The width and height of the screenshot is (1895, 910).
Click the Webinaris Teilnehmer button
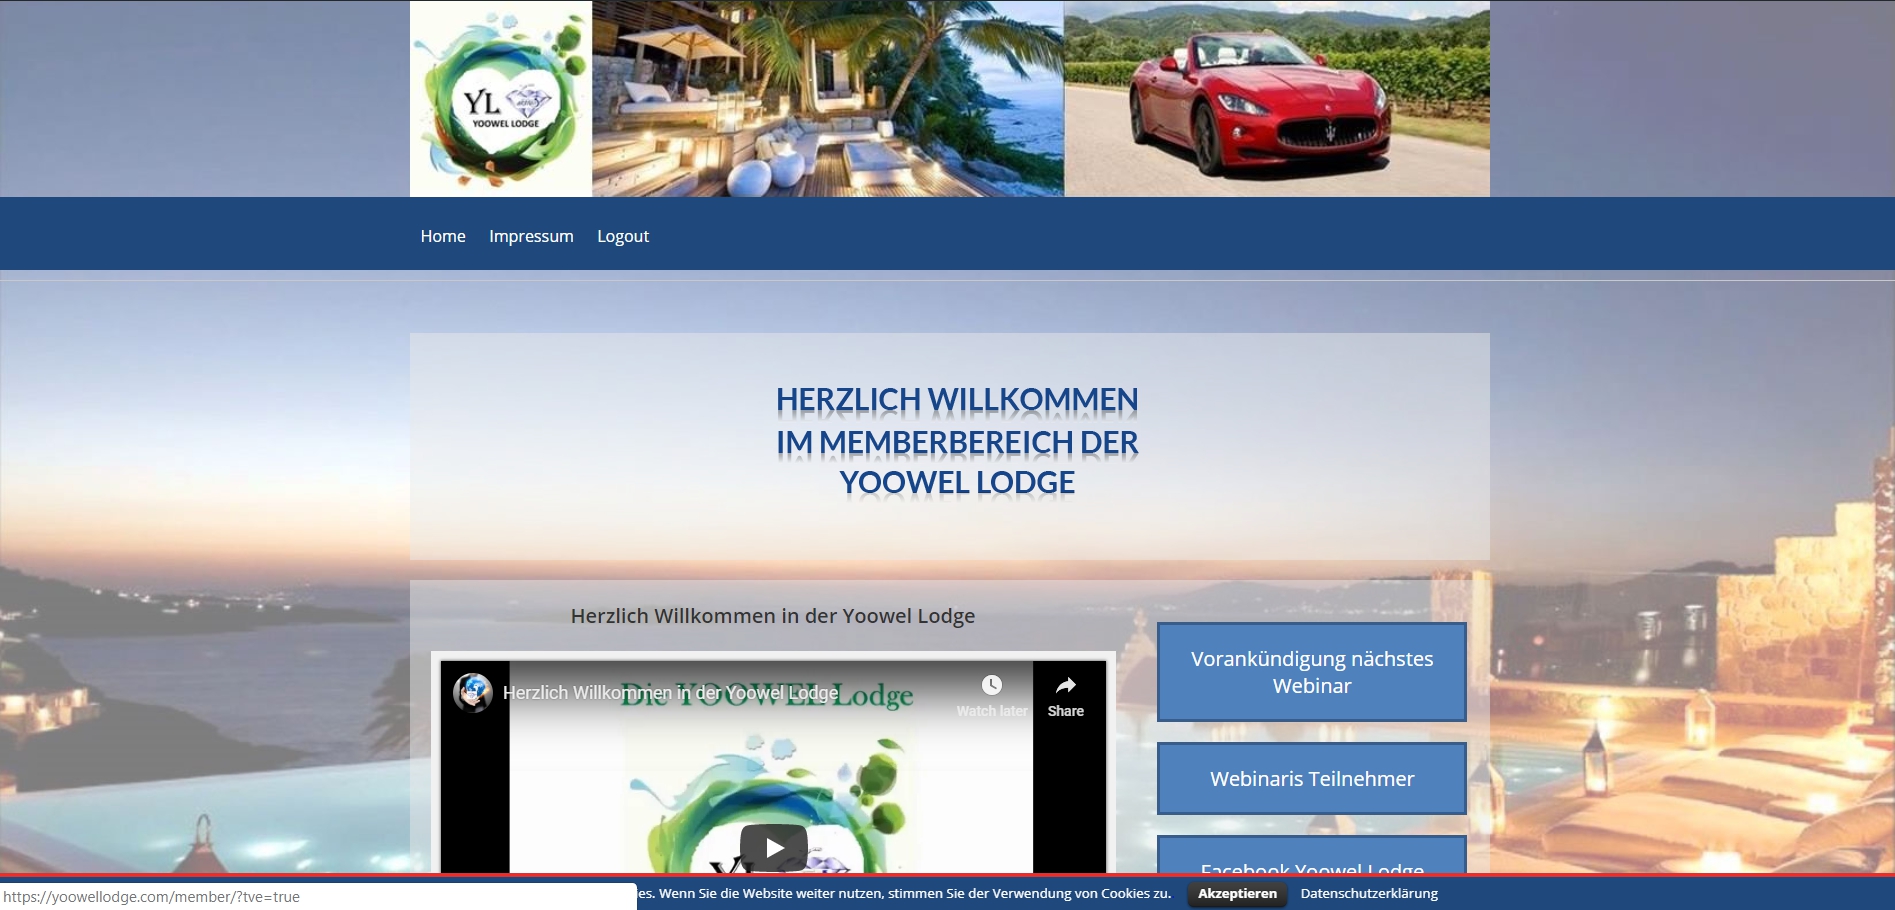pyautogui.click(x=1312, y=779)
